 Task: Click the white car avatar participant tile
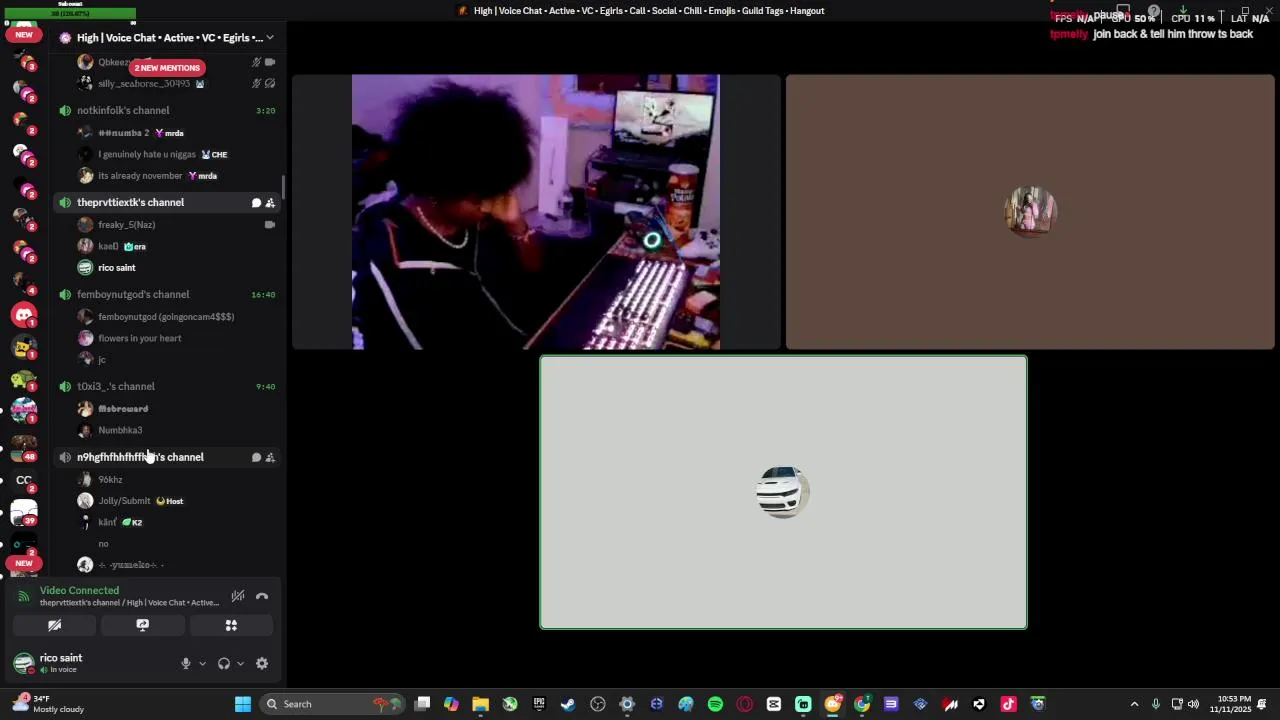(783, 492)
